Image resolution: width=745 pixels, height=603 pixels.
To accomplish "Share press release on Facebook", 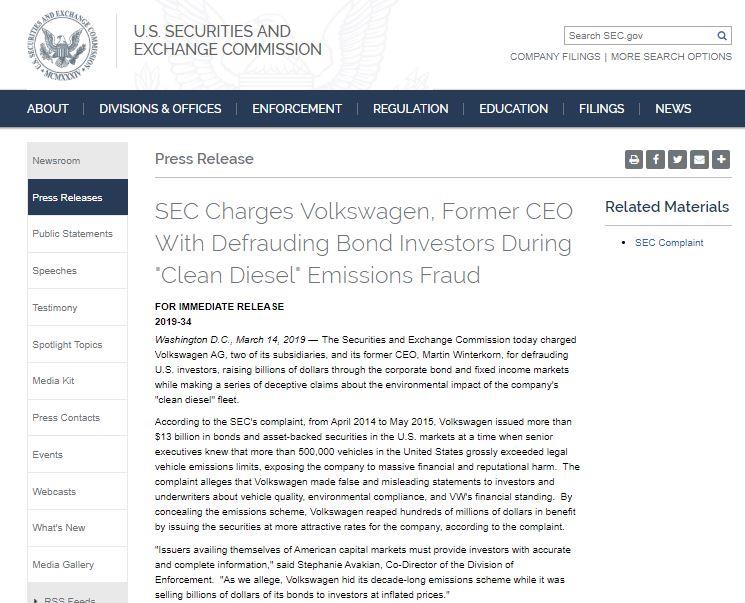I will (x=656, y=160).
